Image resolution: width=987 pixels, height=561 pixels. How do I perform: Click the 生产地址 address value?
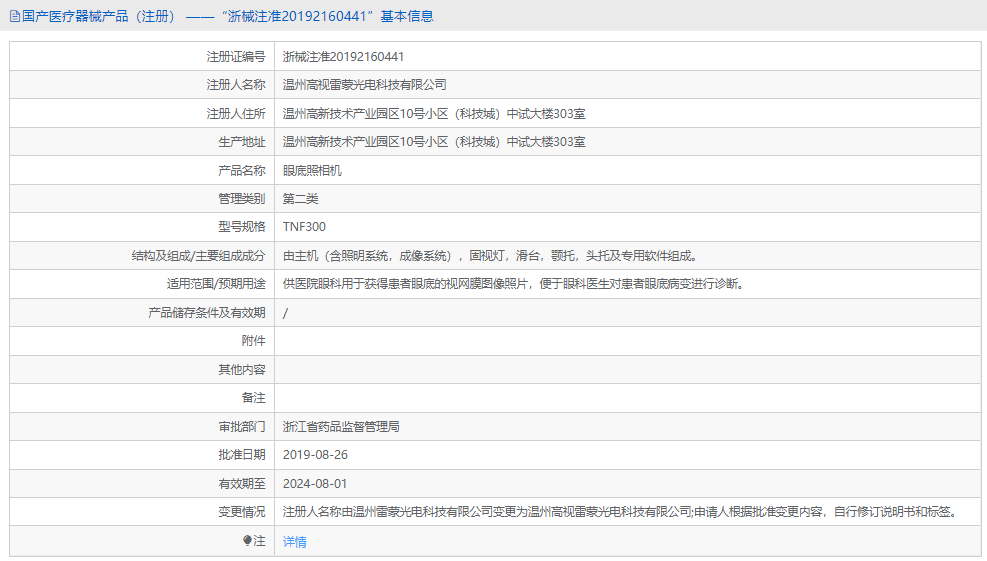tap(434, 142)
